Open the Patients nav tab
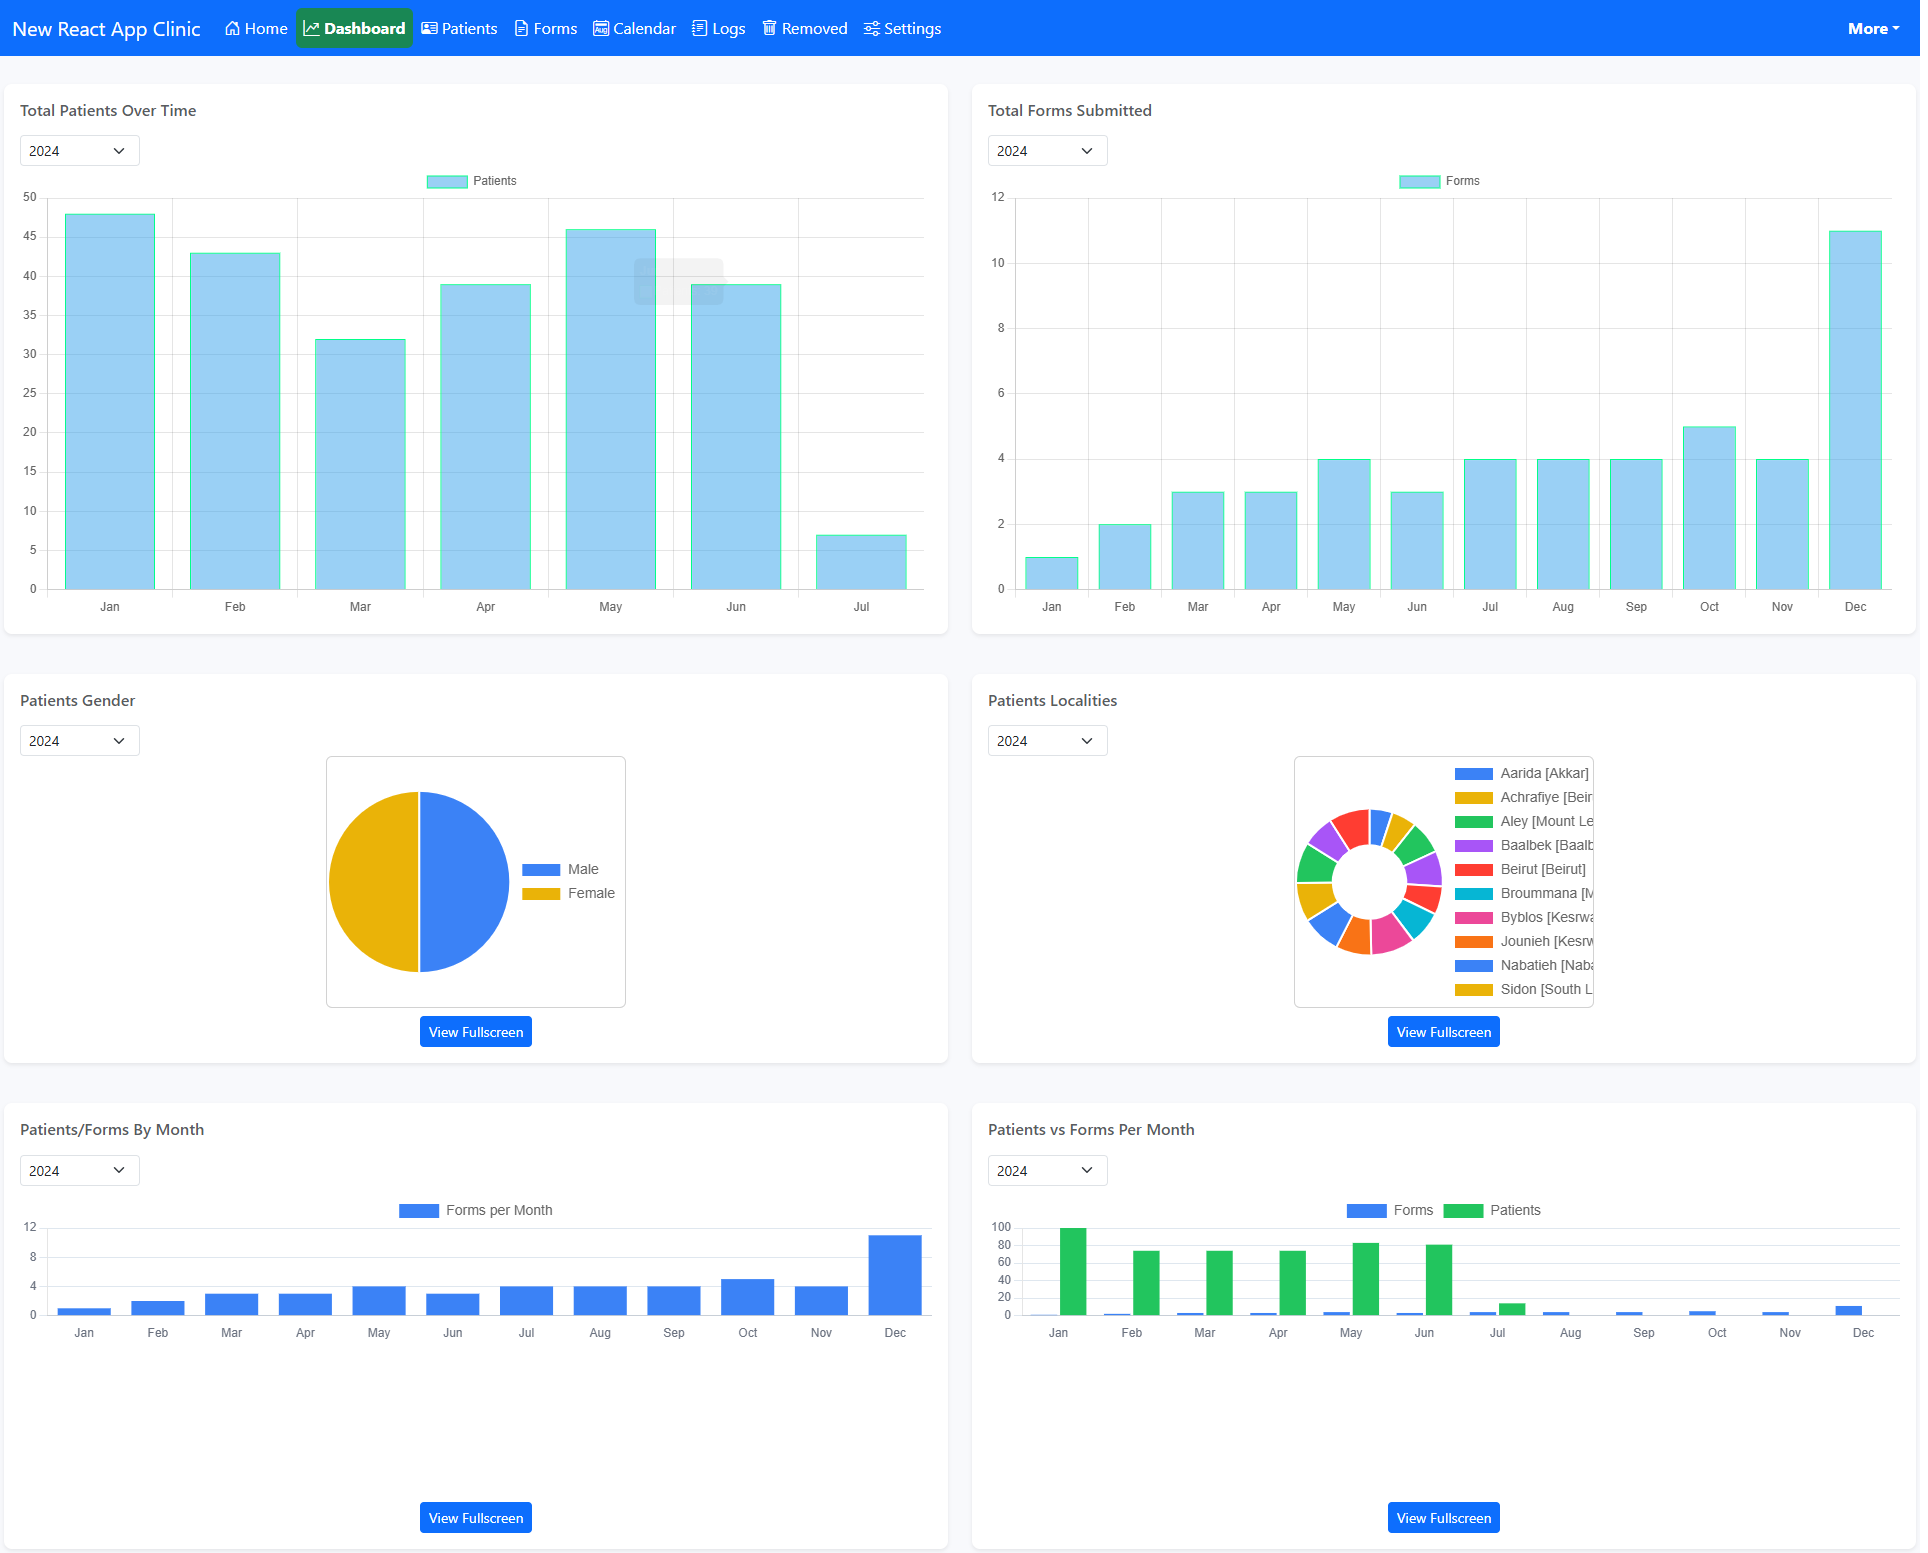The image size is (1928, 1553). (x=460, y=28)
